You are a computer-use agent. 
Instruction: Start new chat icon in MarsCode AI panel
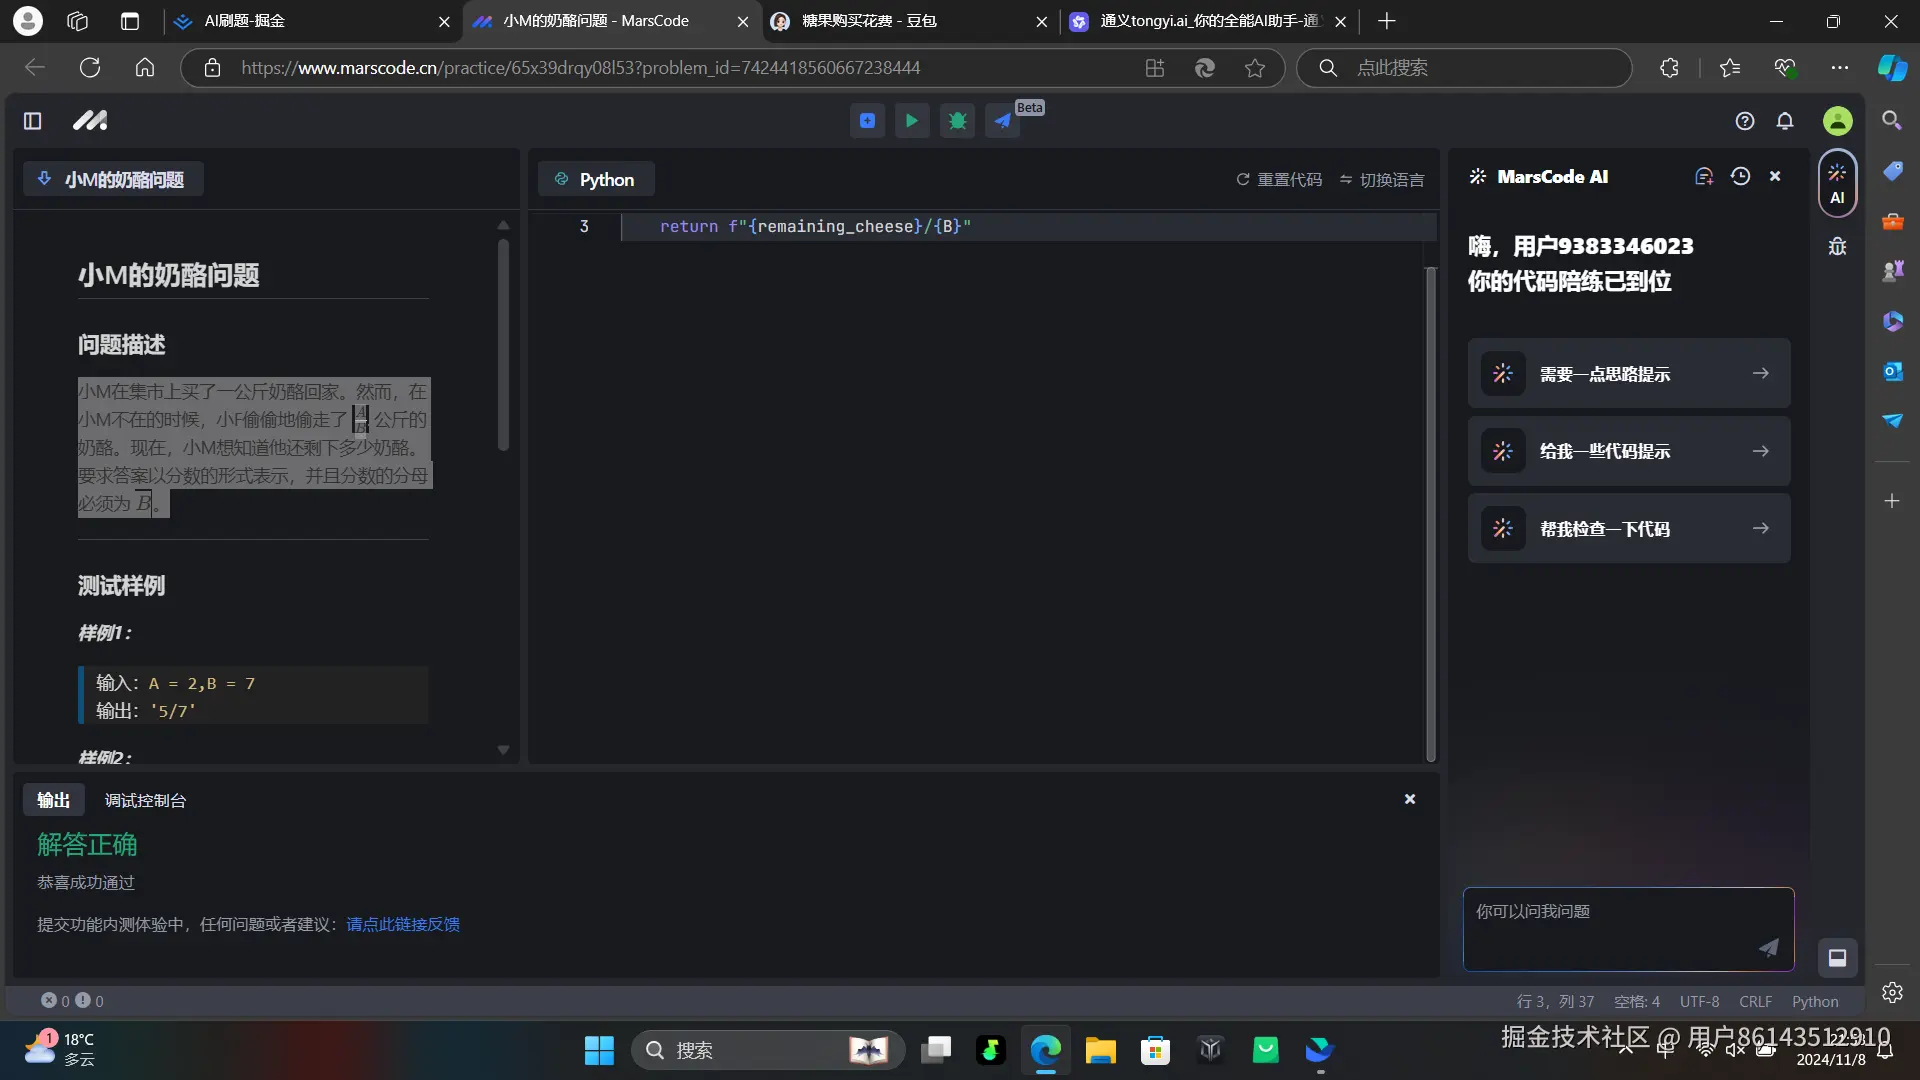[x=1704, y=176]
